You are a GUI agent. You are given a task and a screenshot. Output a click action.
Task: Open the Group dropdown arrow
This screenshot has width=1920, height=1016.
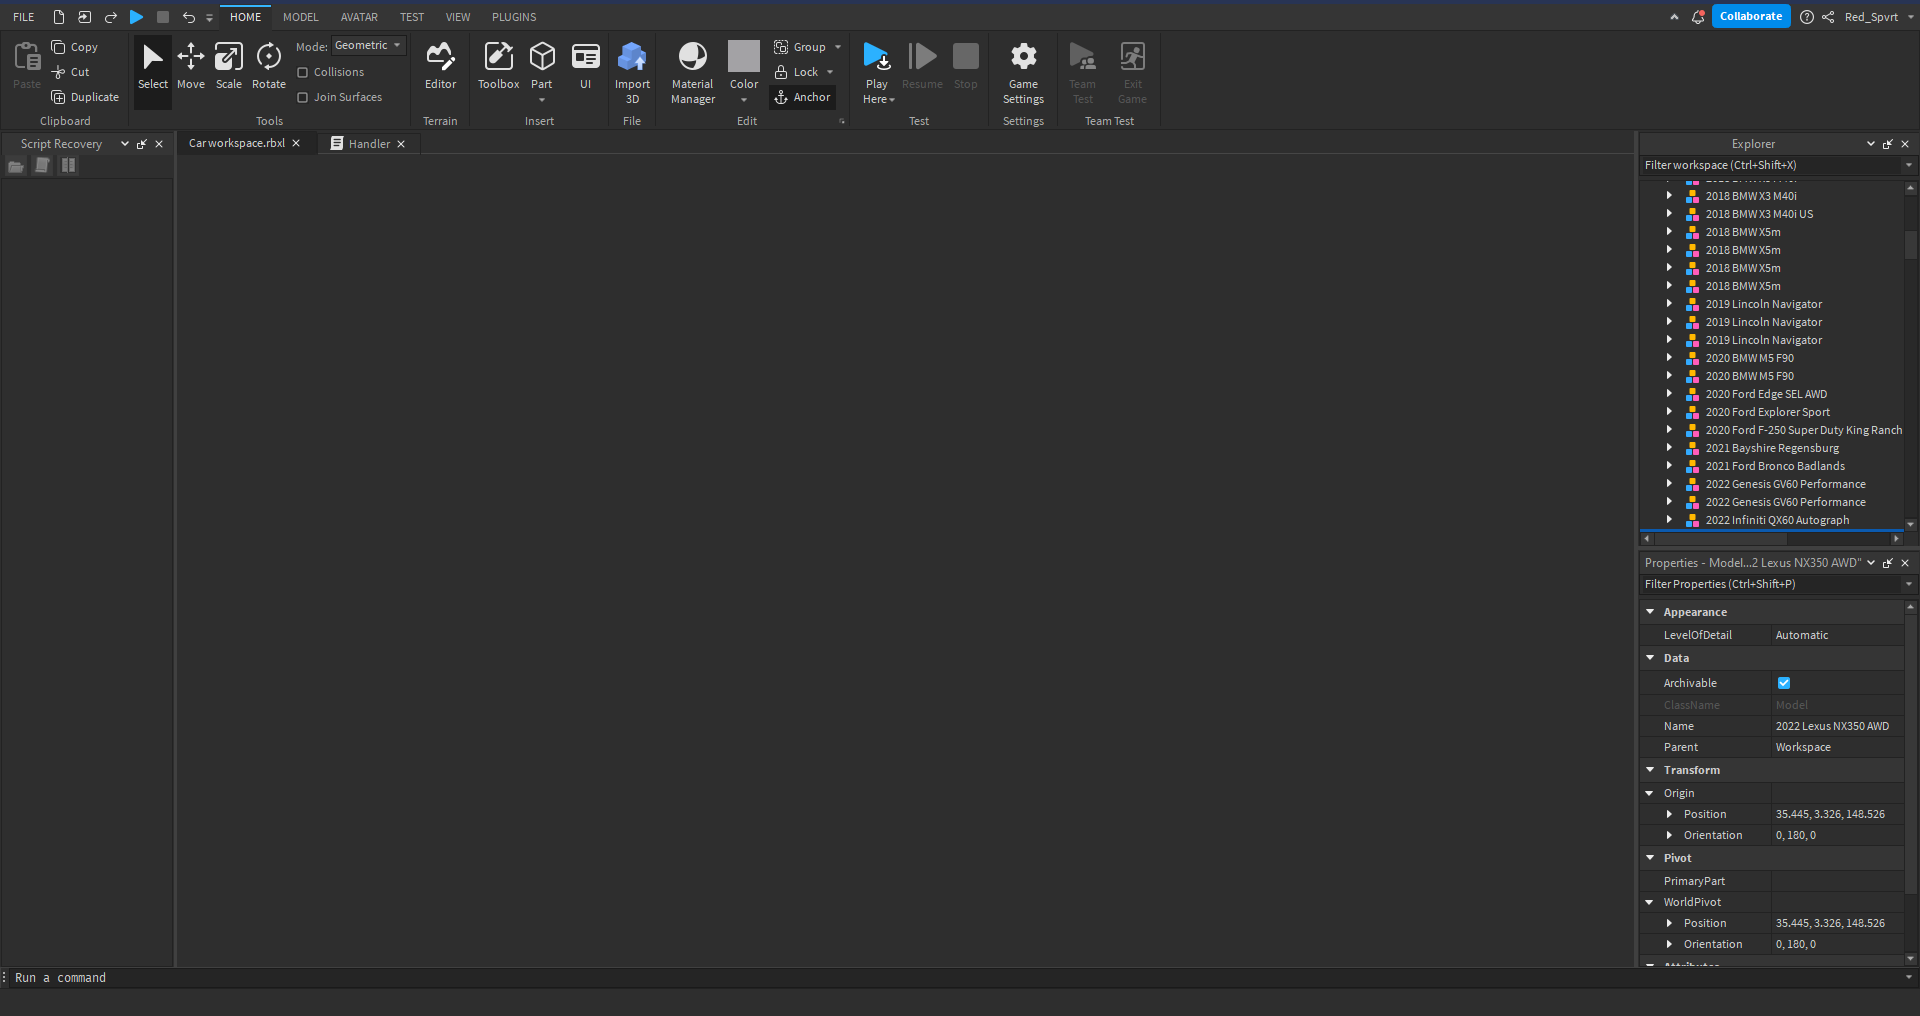click(x=838, y=47)
